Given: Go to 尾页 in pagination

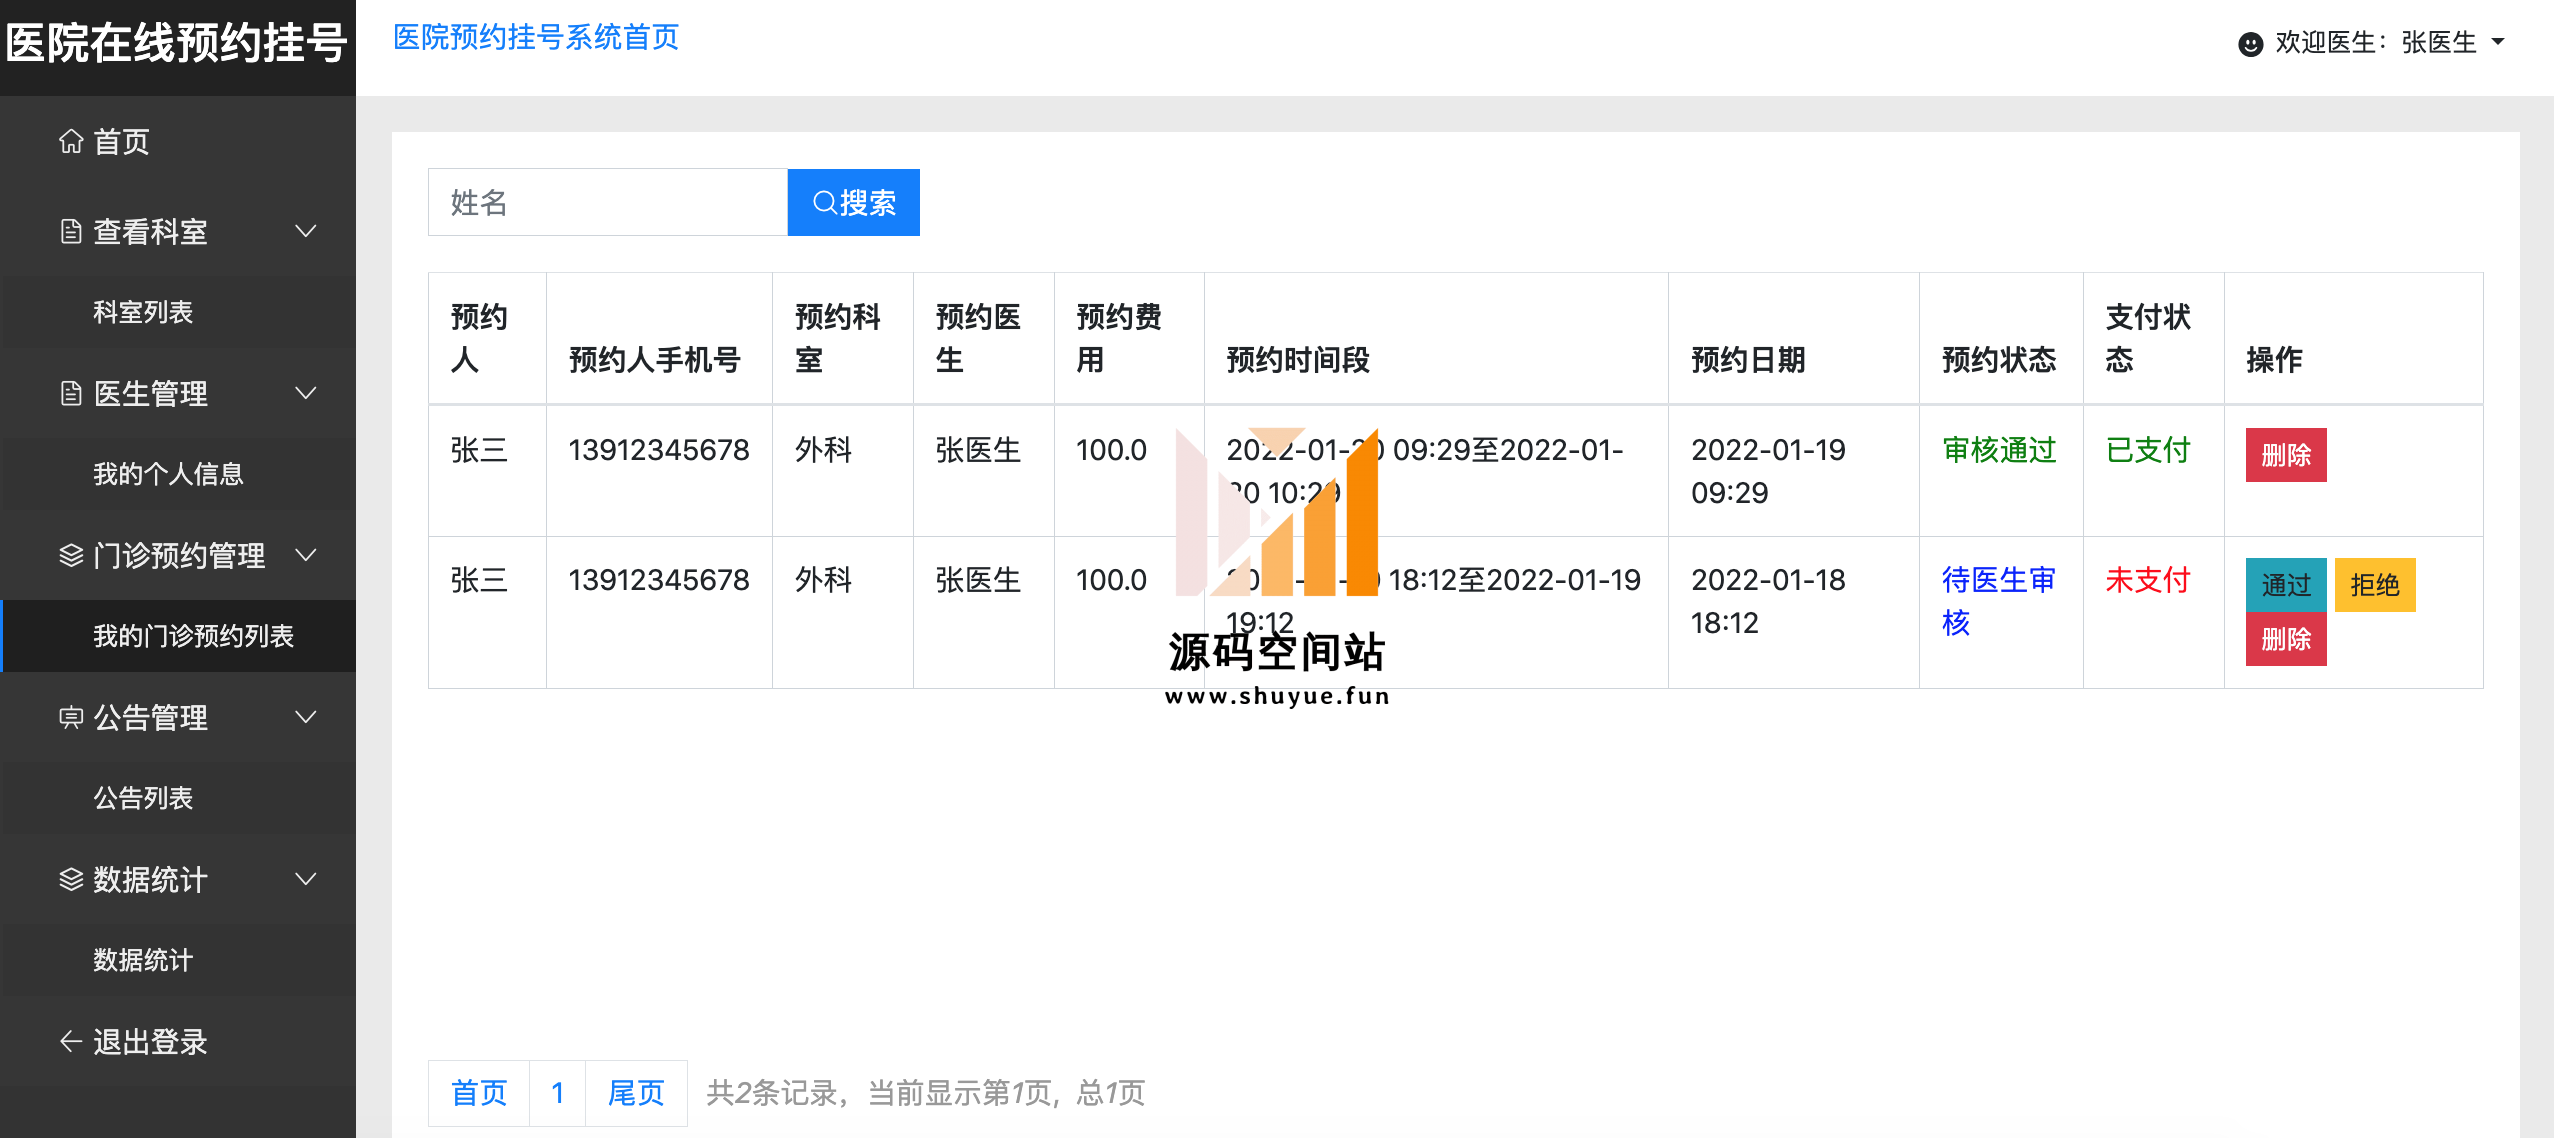Looking at the screenshot, I should point(636,1093).
